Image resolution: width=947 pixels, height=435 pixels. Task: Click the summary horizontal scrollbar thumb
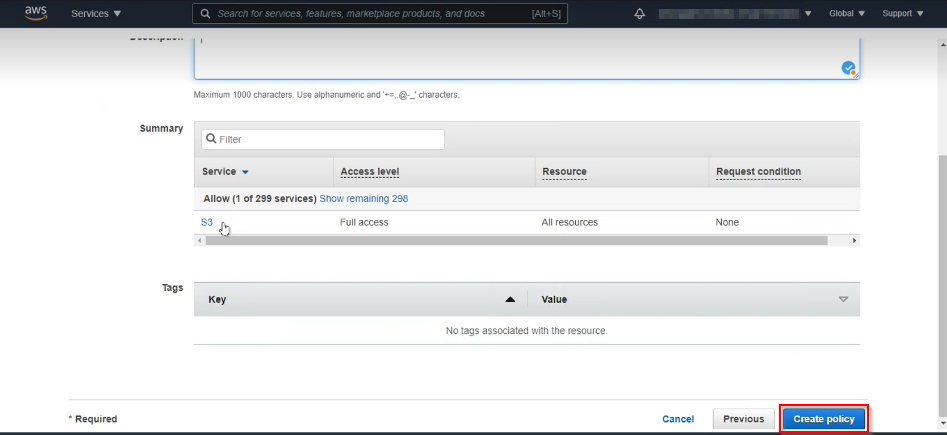(x=516, y=240)
